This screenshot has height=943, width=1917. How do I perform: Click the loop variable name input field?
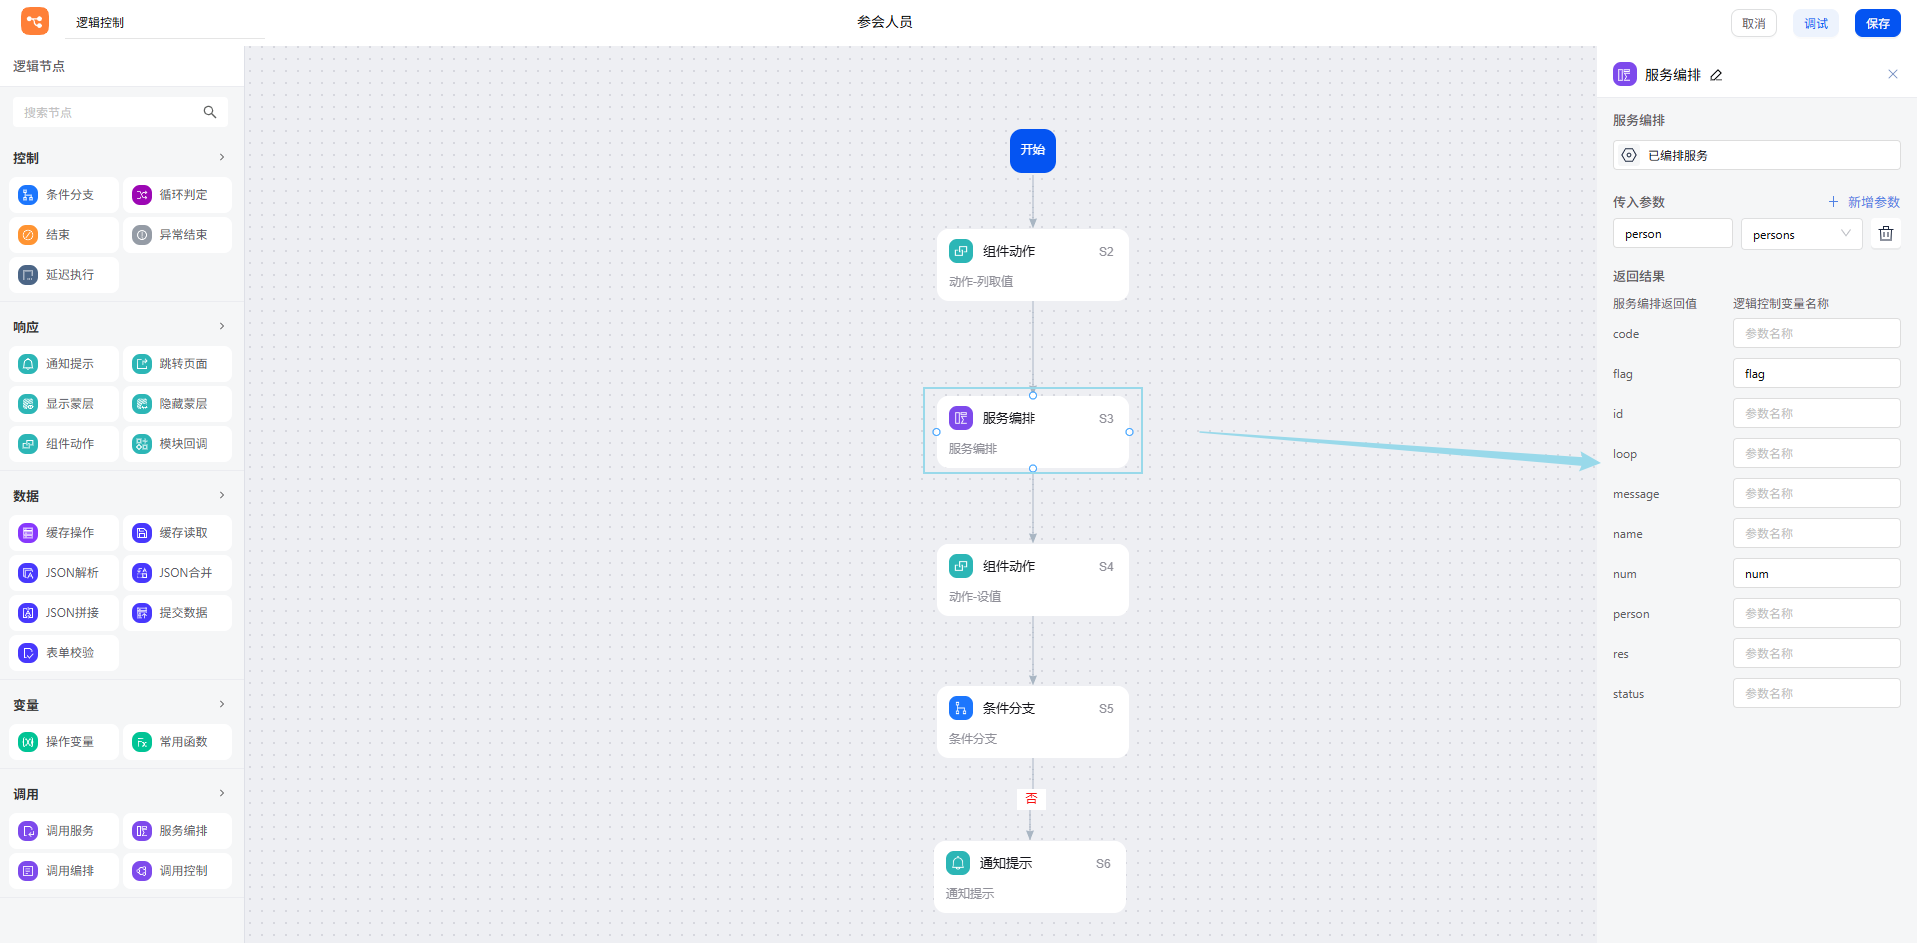[x=1816, y=454]
